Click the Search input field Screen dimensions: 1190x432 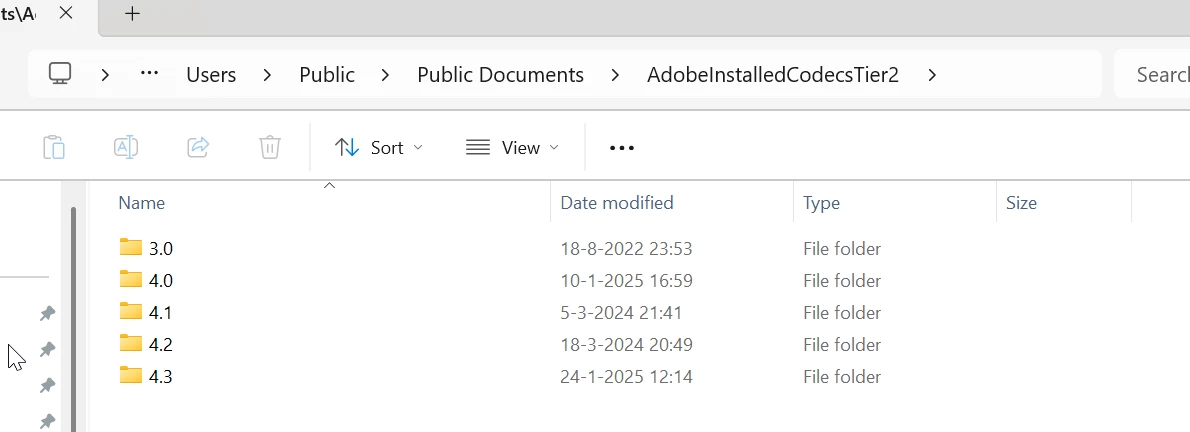1162,75
